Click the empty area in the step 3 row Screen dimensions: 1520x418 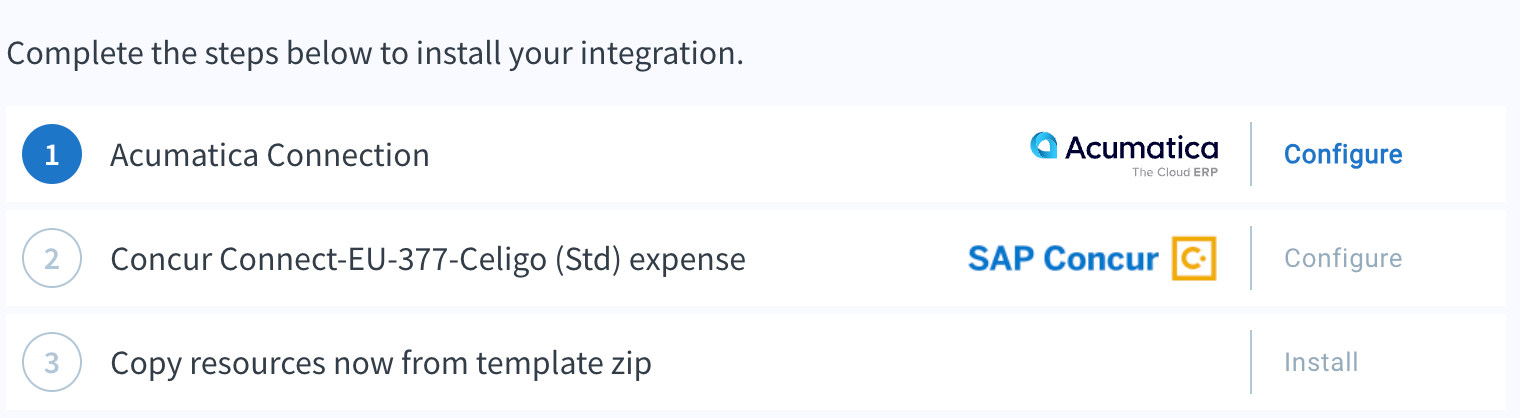coord(950,362)
